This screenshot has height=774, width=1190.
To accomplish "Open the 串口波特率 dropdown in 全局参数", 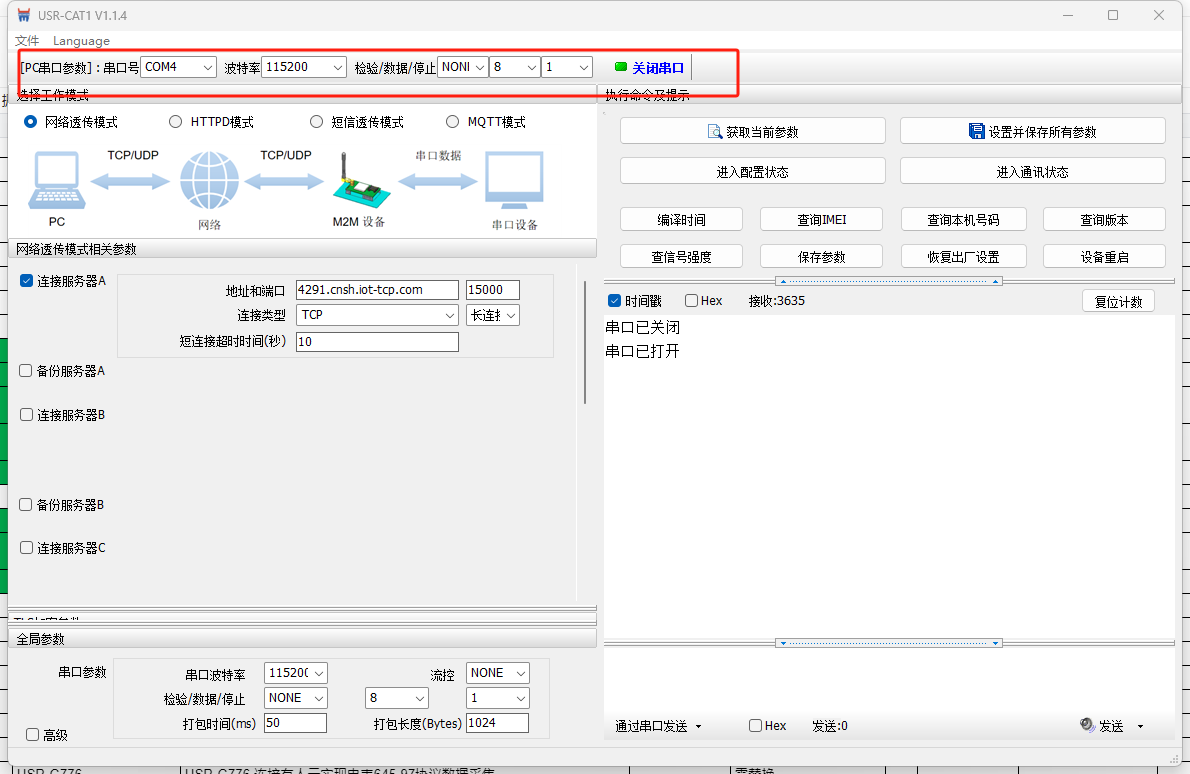I will (295, 673).
